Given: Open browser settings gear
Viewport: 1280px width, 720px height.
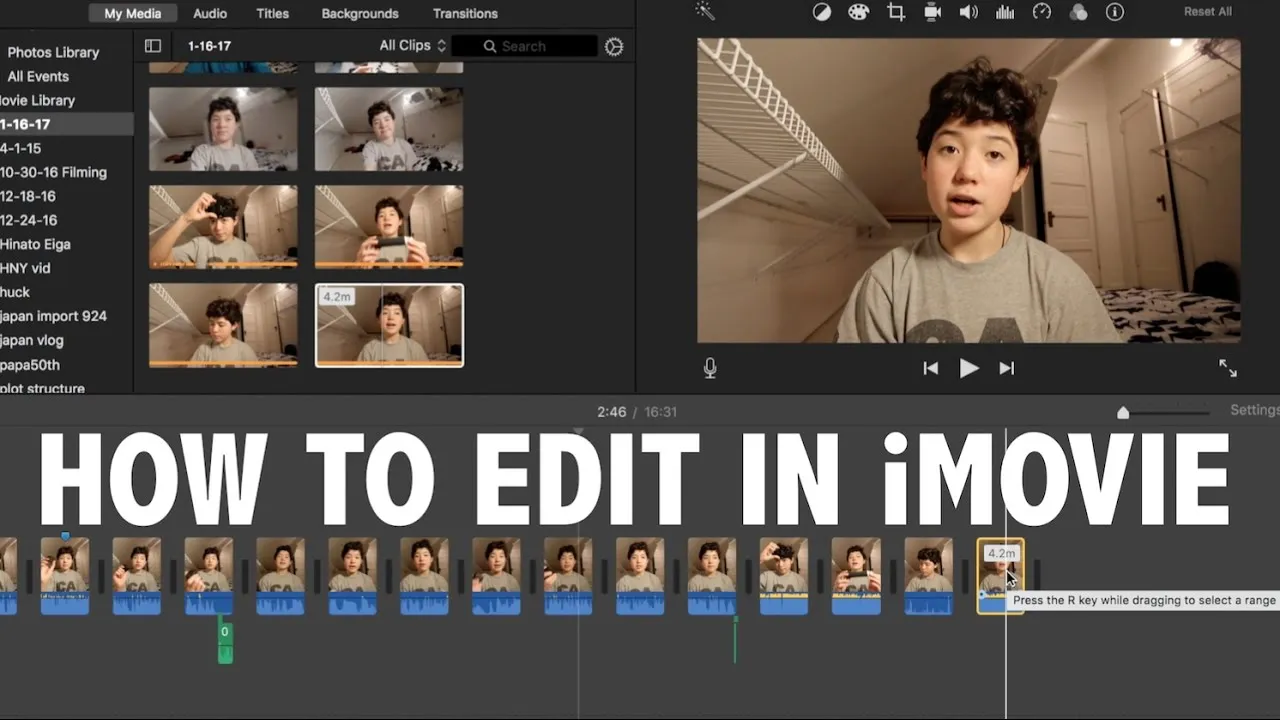Looking at the screenshot, I should pyautogui.click(x=614, y=46).
